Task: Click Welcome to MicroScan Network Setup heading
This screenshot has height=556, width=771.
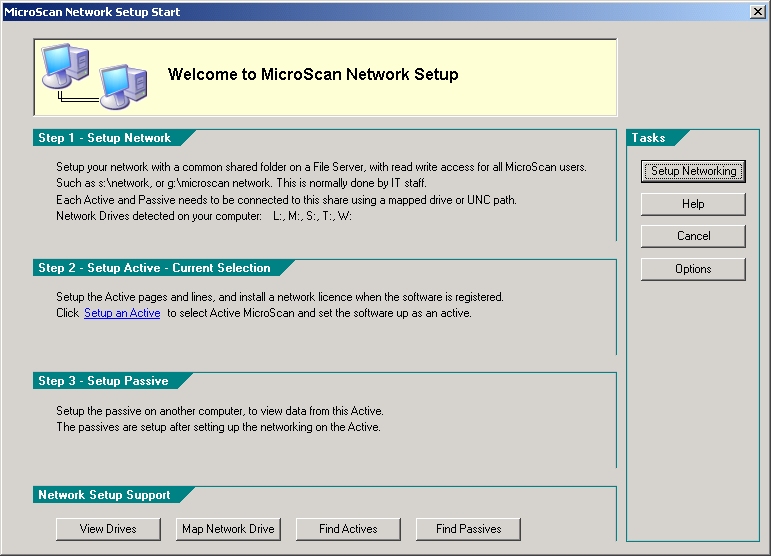Action: (x=313, y=74)
